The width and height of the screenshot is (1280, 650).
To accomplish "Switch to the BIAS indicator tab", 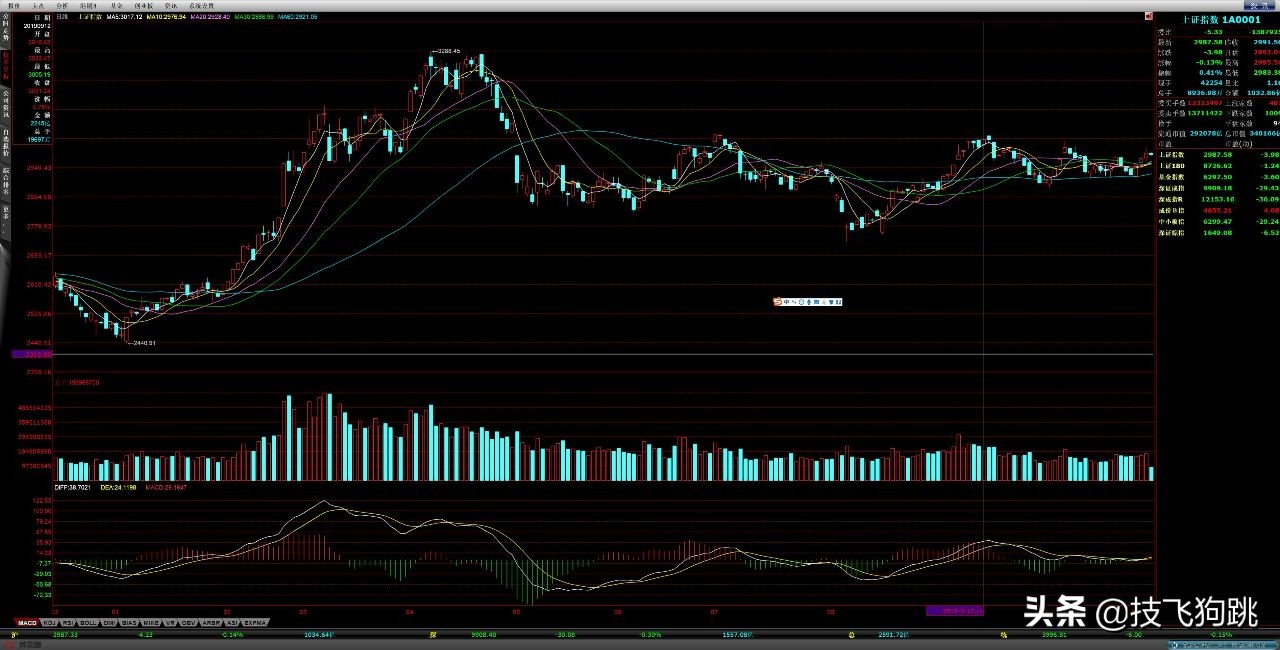I will (129, 623).
